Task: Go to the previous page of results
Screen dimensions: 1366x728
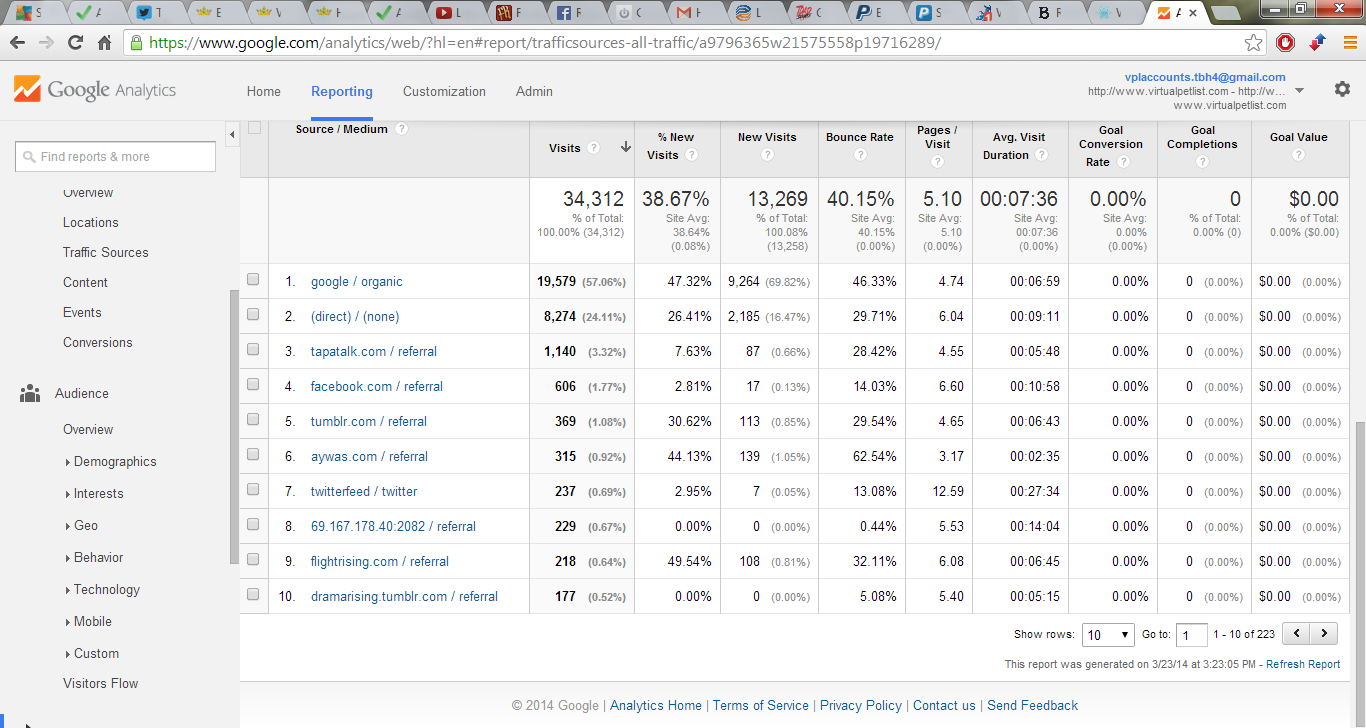Action: pyautogui.click(x=1297, y=633)
